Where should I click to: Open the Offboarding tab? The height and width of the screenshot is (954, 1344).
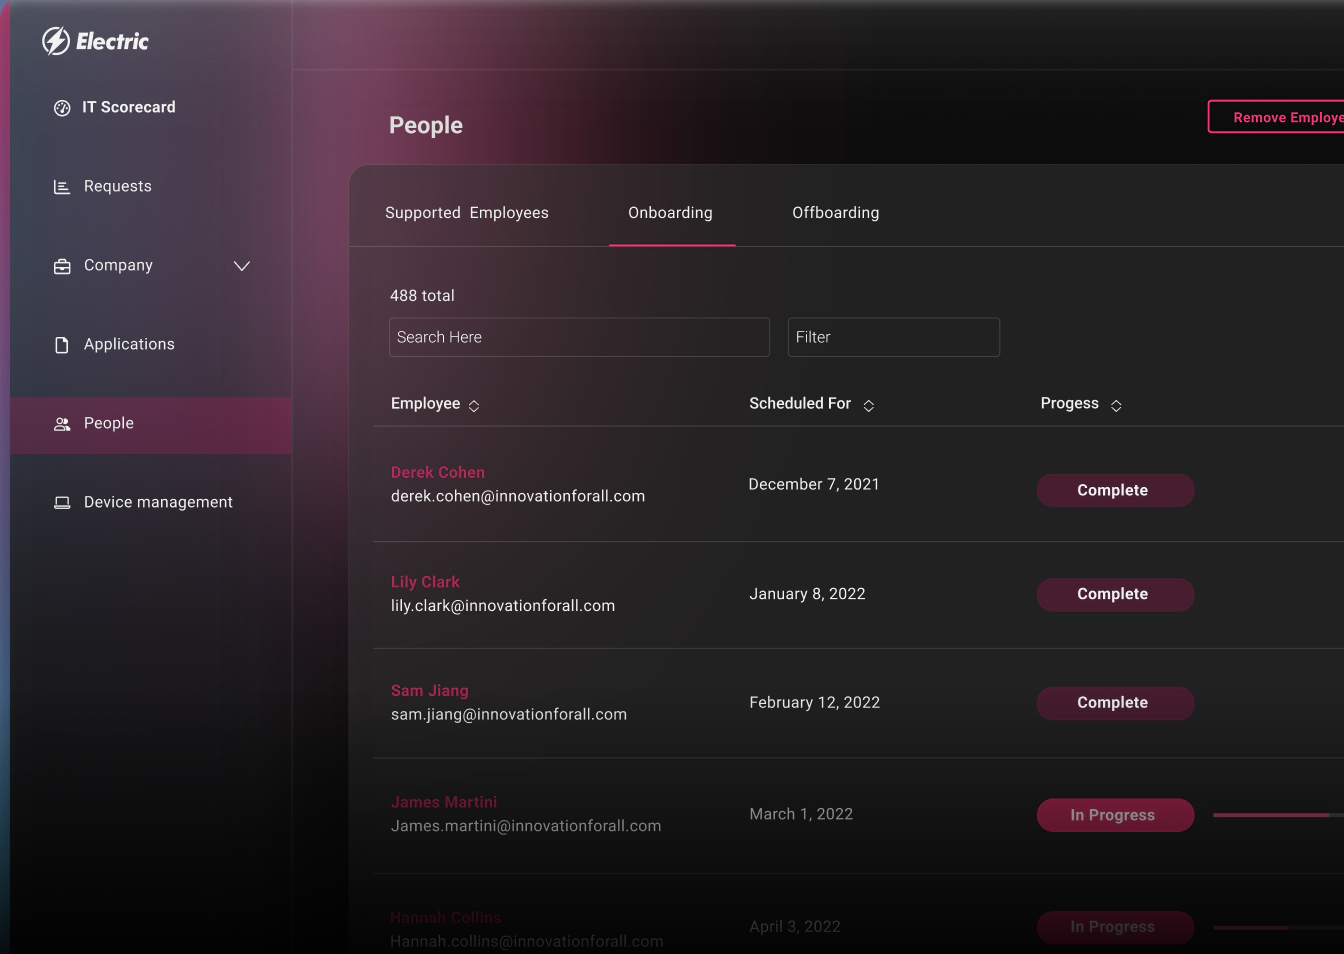(x=836, y=213)
